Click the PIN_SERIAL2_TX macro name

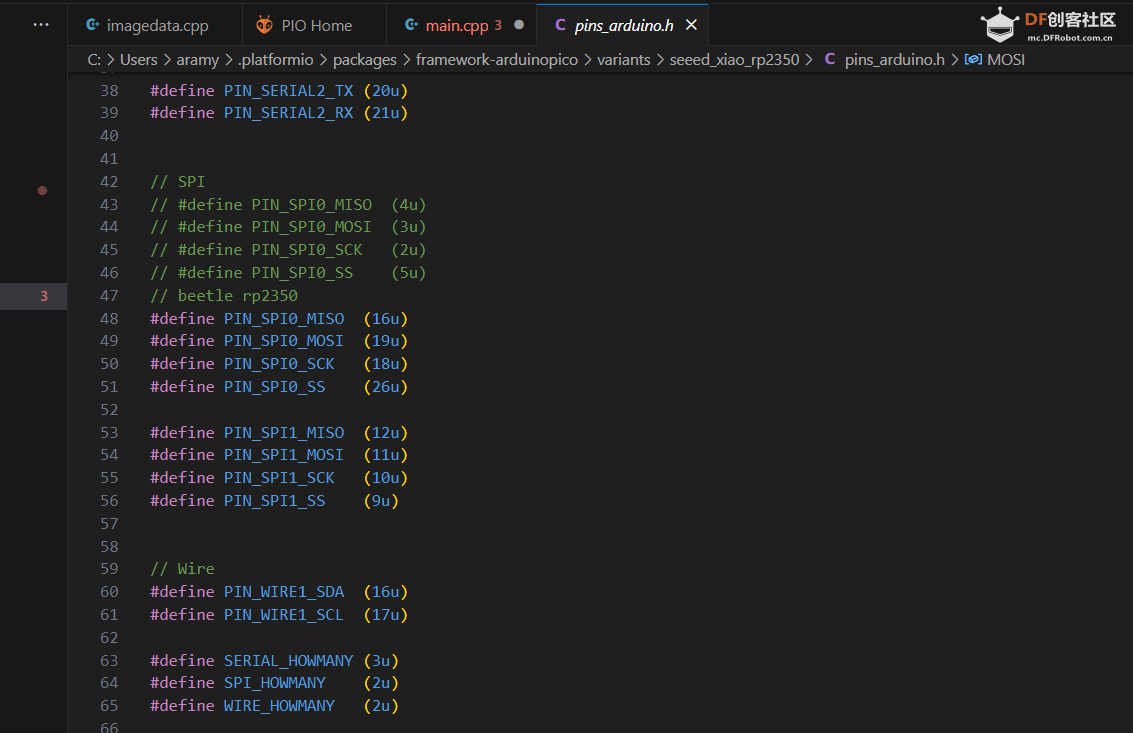pos(288,91)
